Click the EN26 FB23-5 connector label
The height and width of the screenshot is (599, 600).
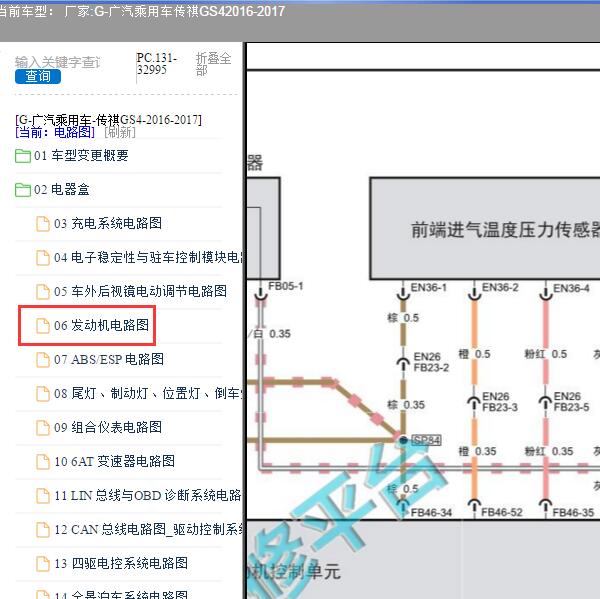click(x=571, y=402)
